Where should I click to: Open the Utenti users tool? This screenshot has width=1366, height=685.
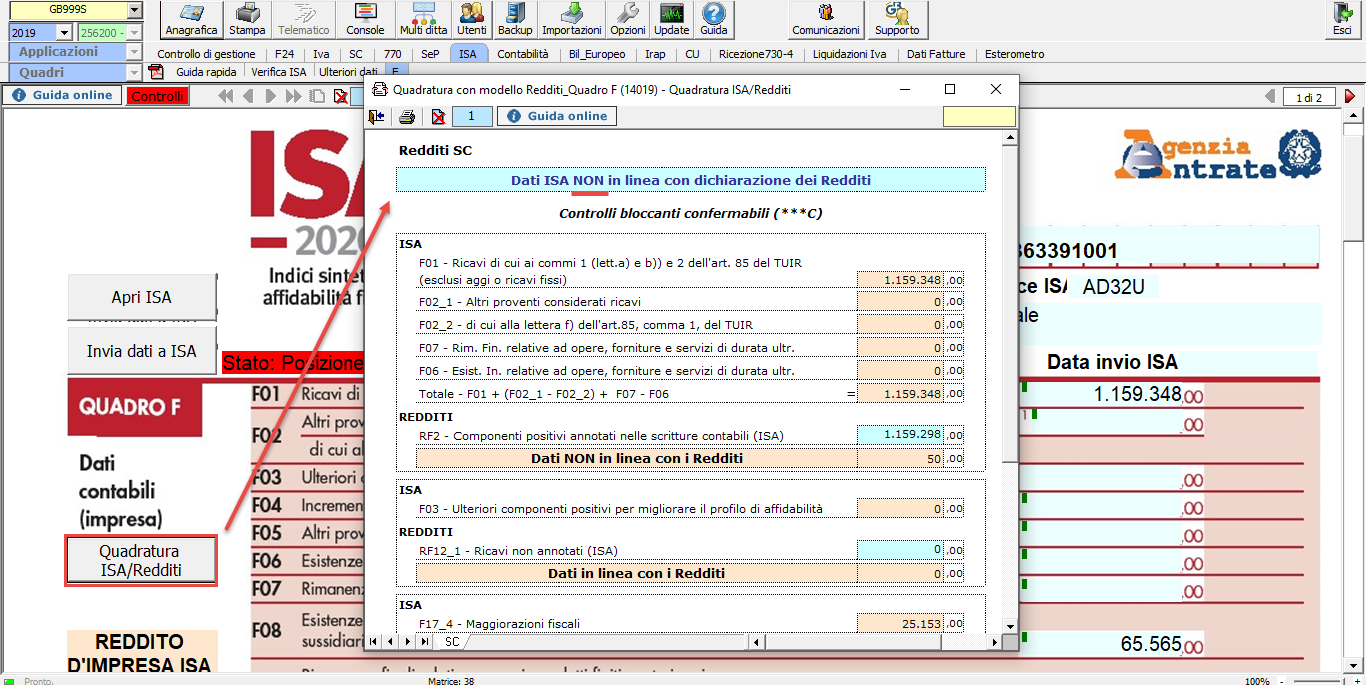coord(472,19)
